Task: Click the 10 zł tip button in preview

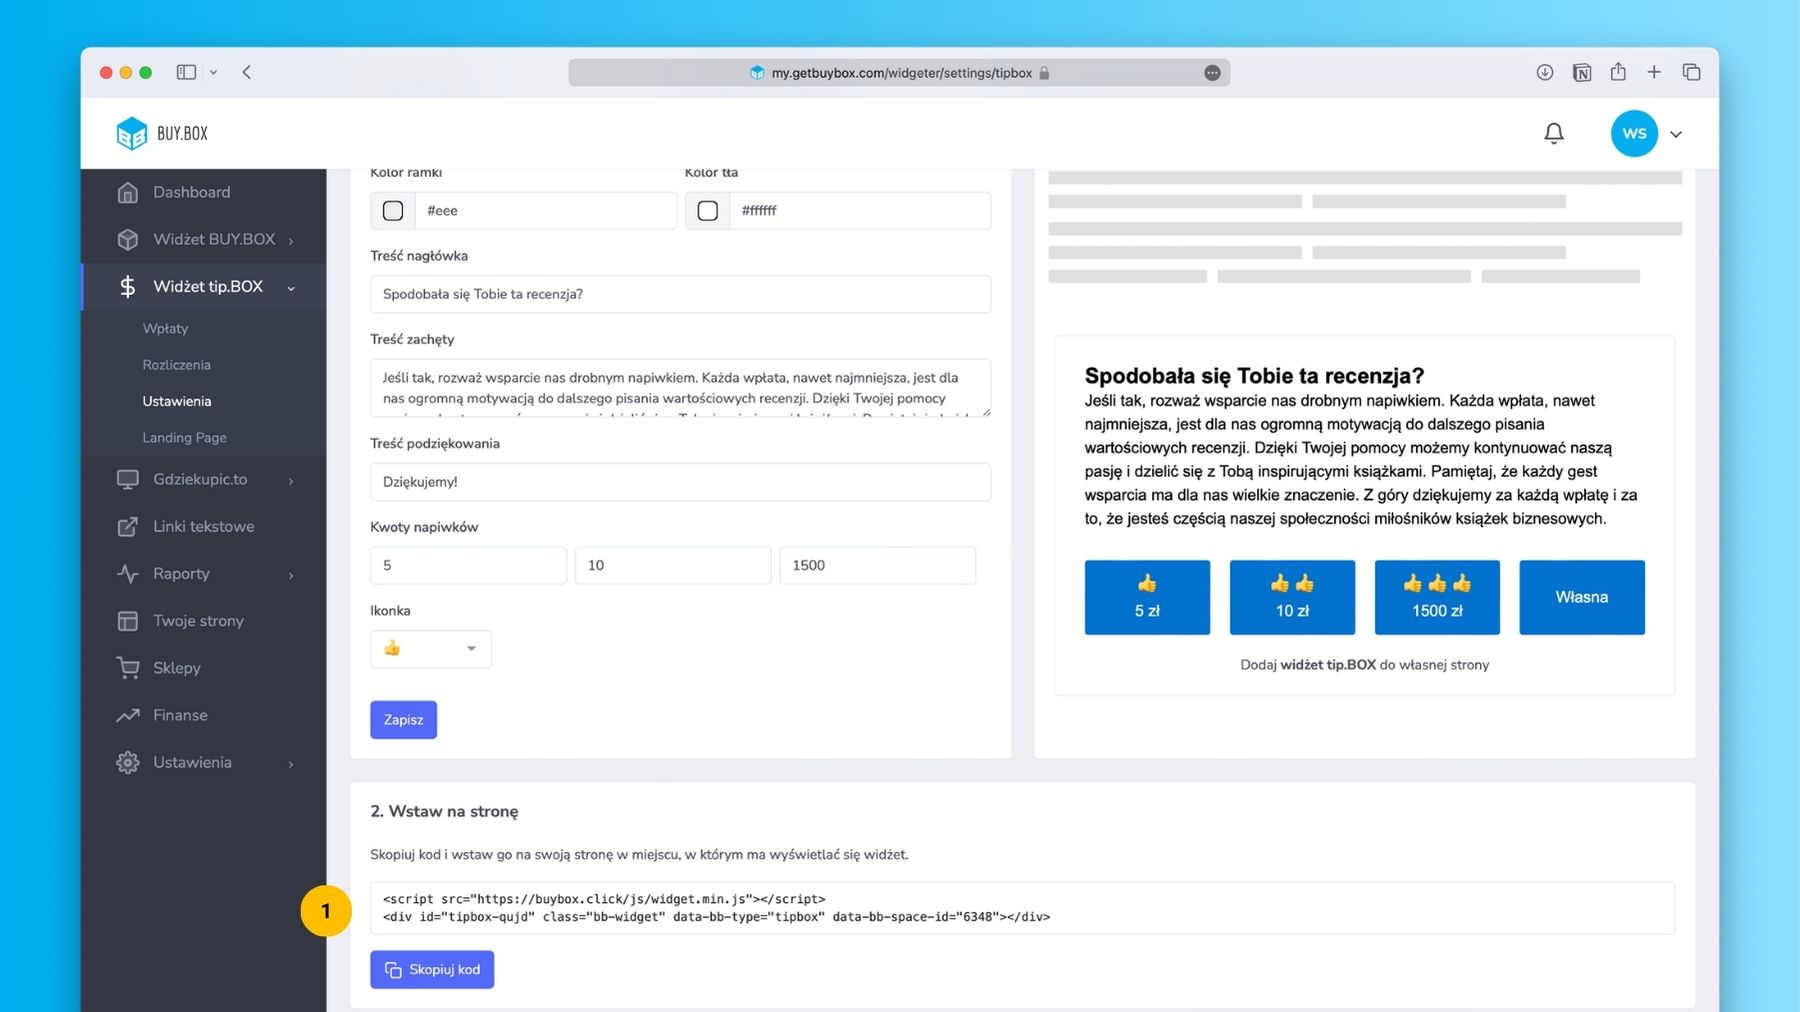Action: pyautogui.click(x=1292, y=597)
